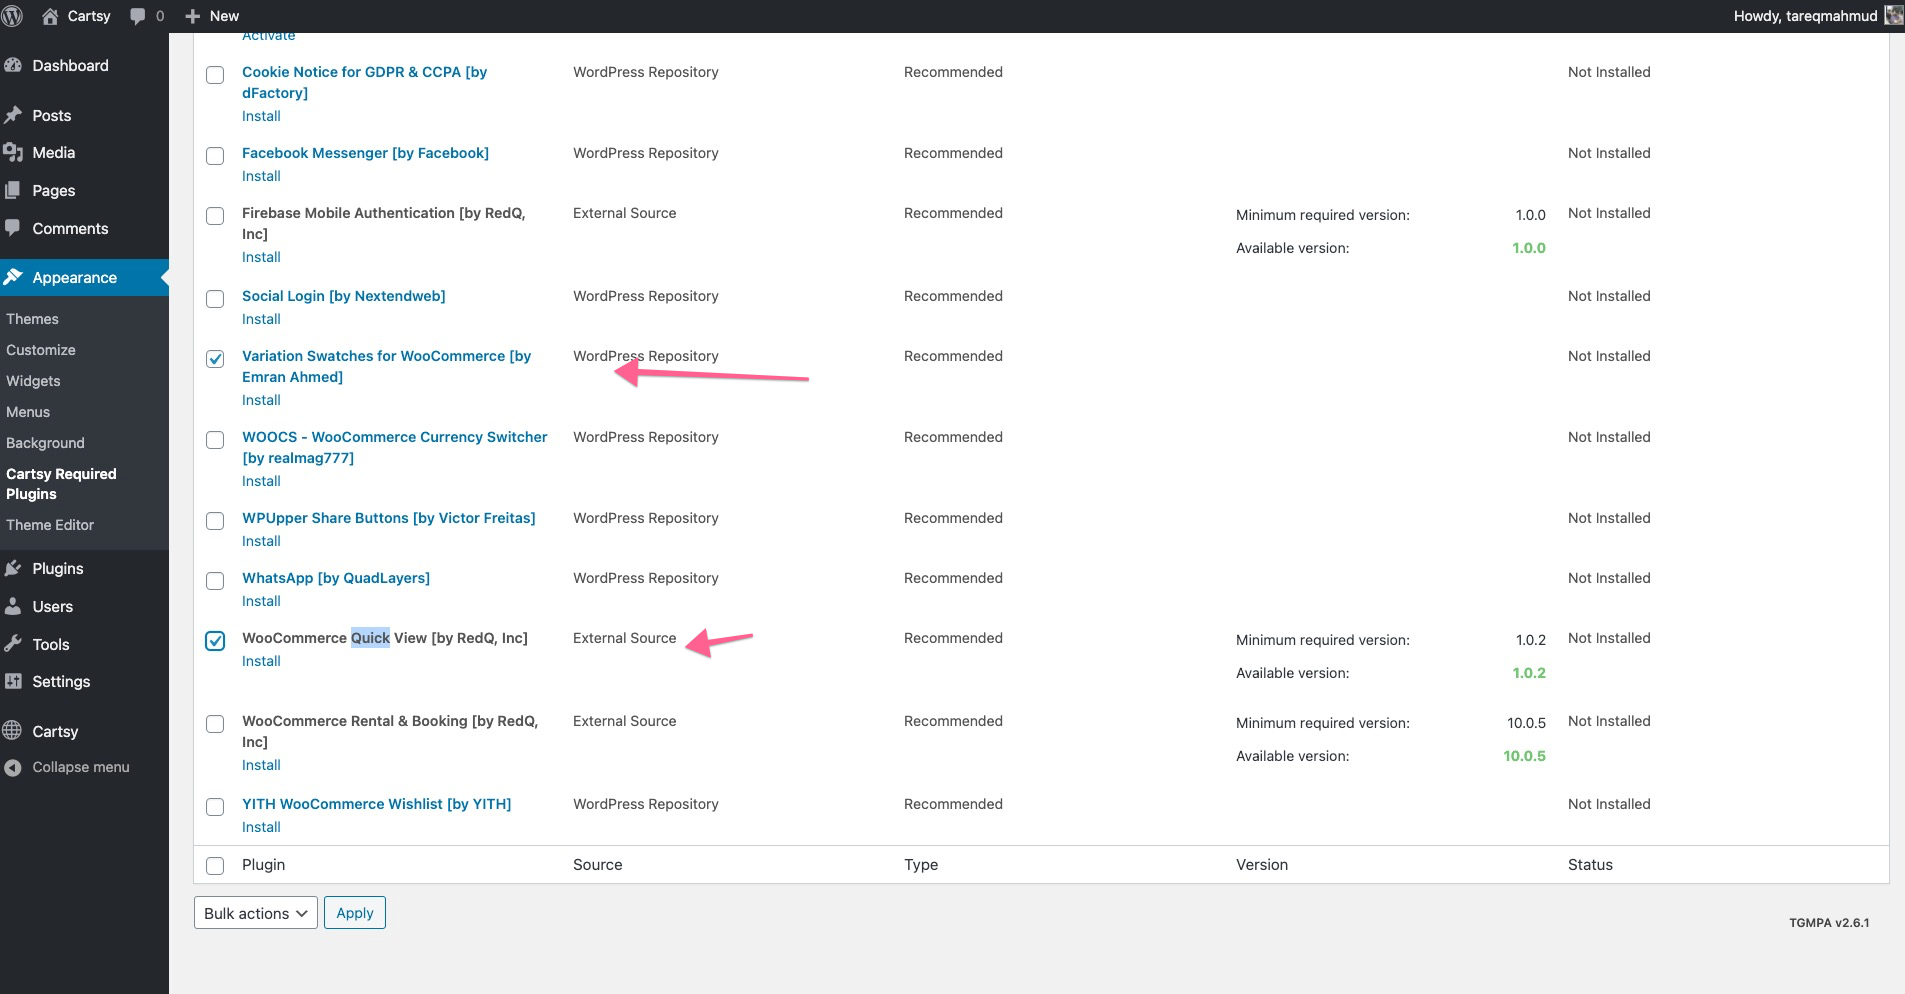Click the Cartsy globe icon in sidebar

click(13, 731)
